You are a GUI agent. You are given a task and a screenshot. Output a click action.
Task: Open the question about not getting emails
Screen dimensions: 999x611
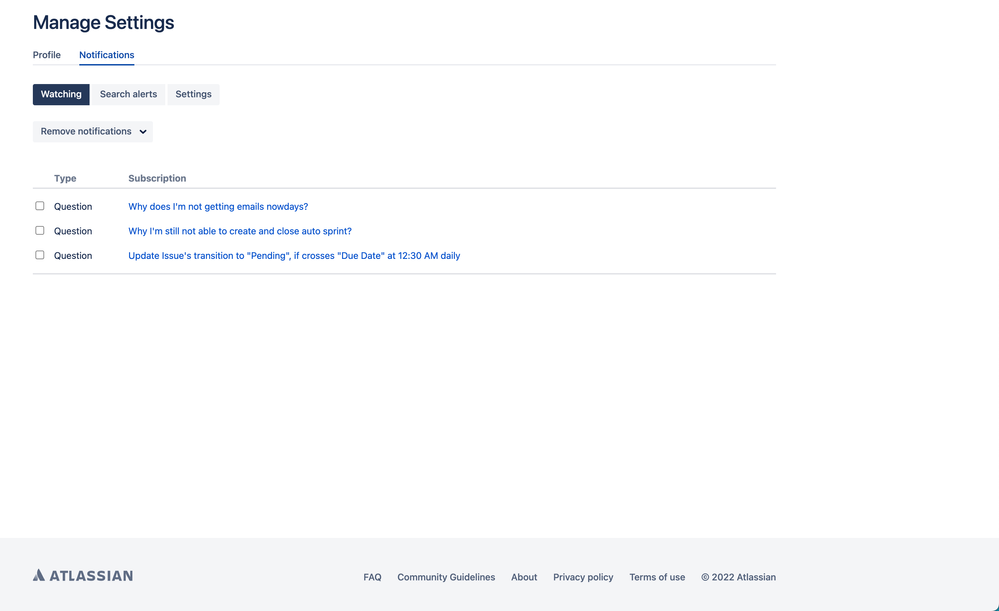[218, 206]
